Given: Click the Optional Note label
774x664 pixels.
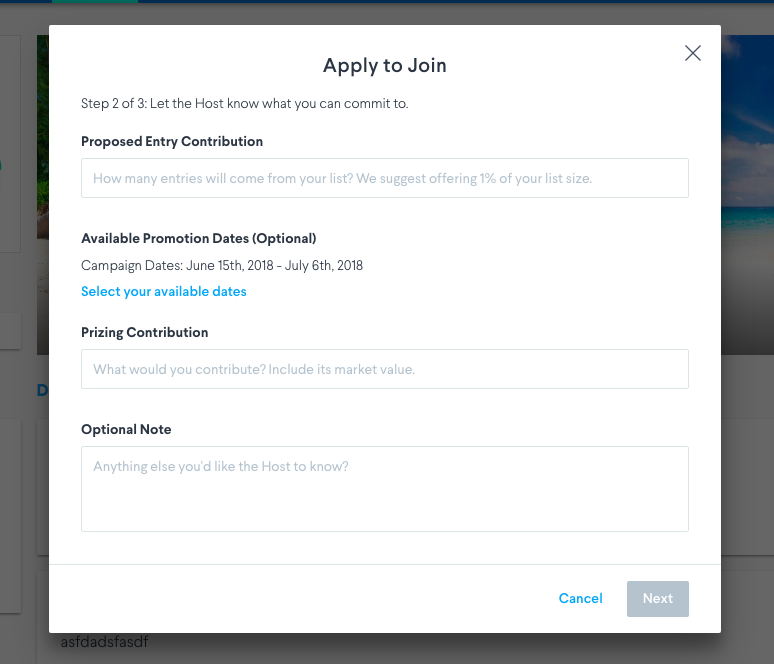Looking at the screenshot, I should pyautogui.click(x=126, y=430).
